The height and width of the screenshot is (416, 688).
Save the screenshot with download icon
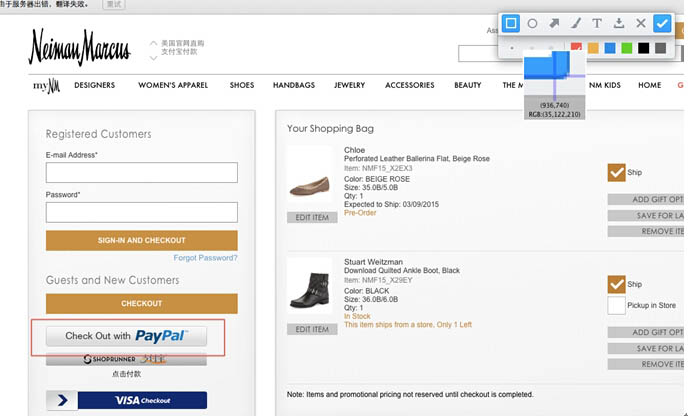[619, 22]
